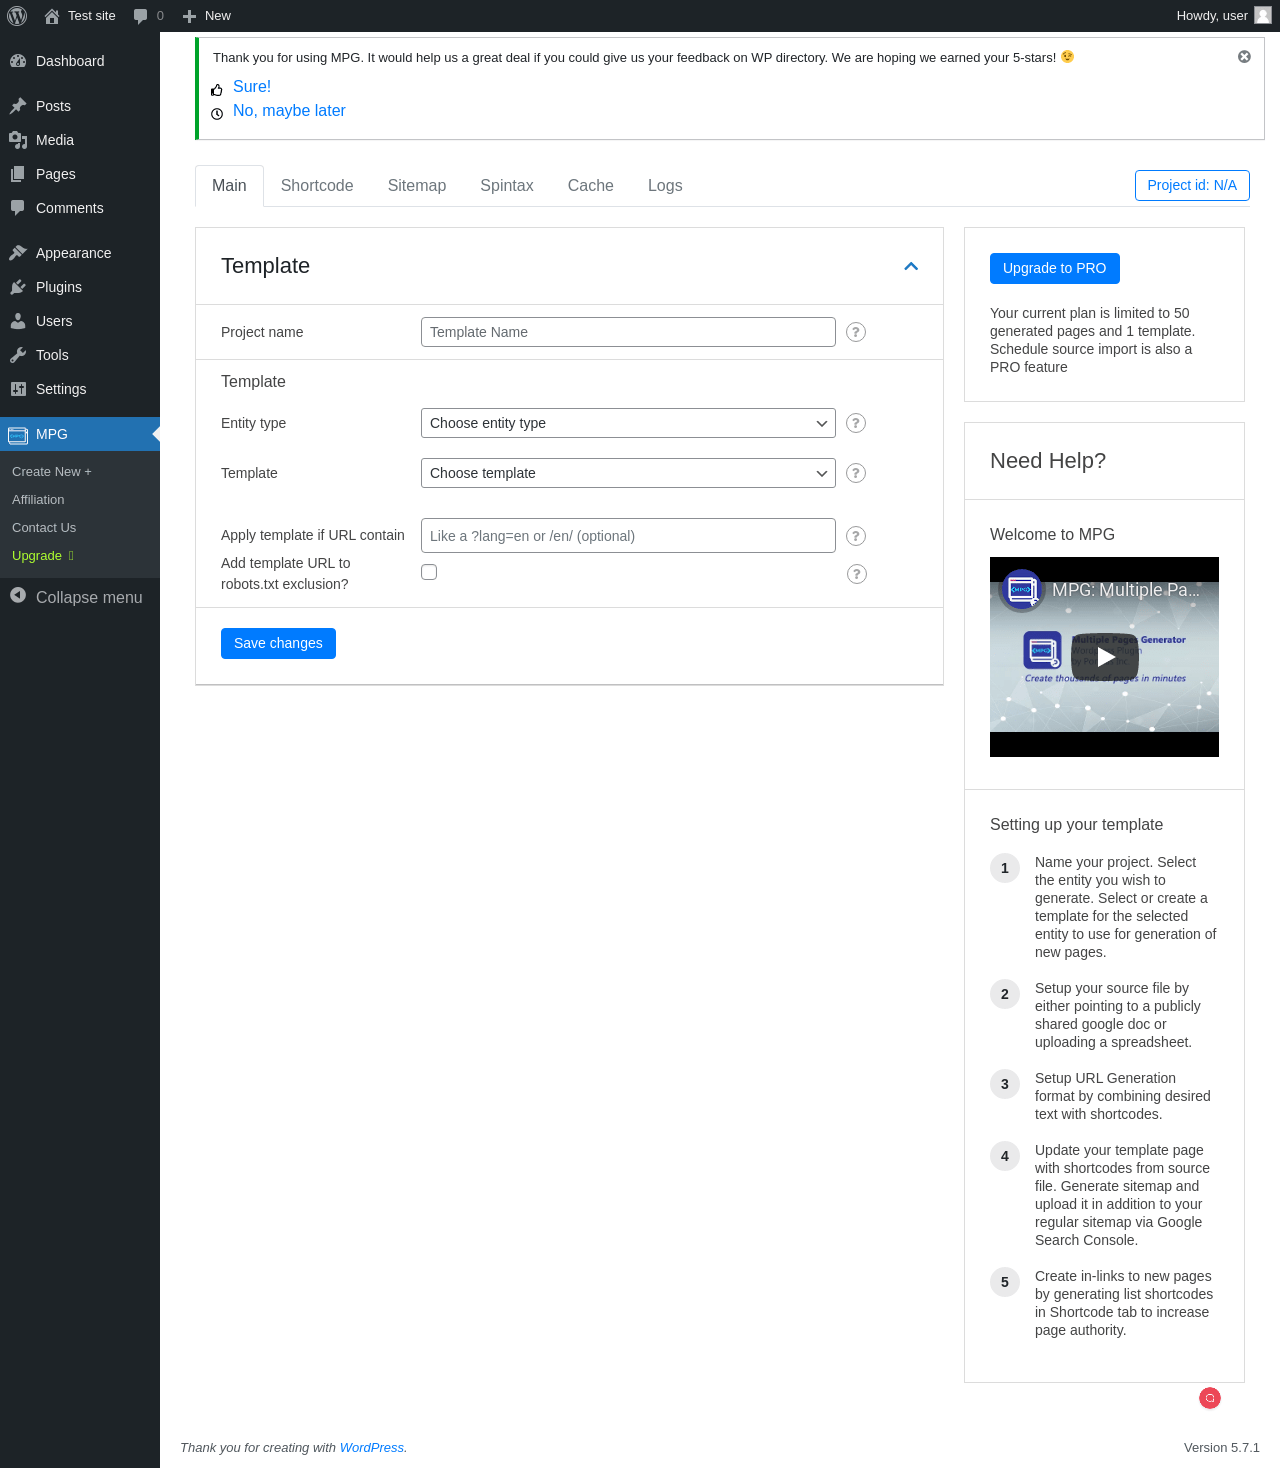Click the plus icon beside New

coord(189,16)
